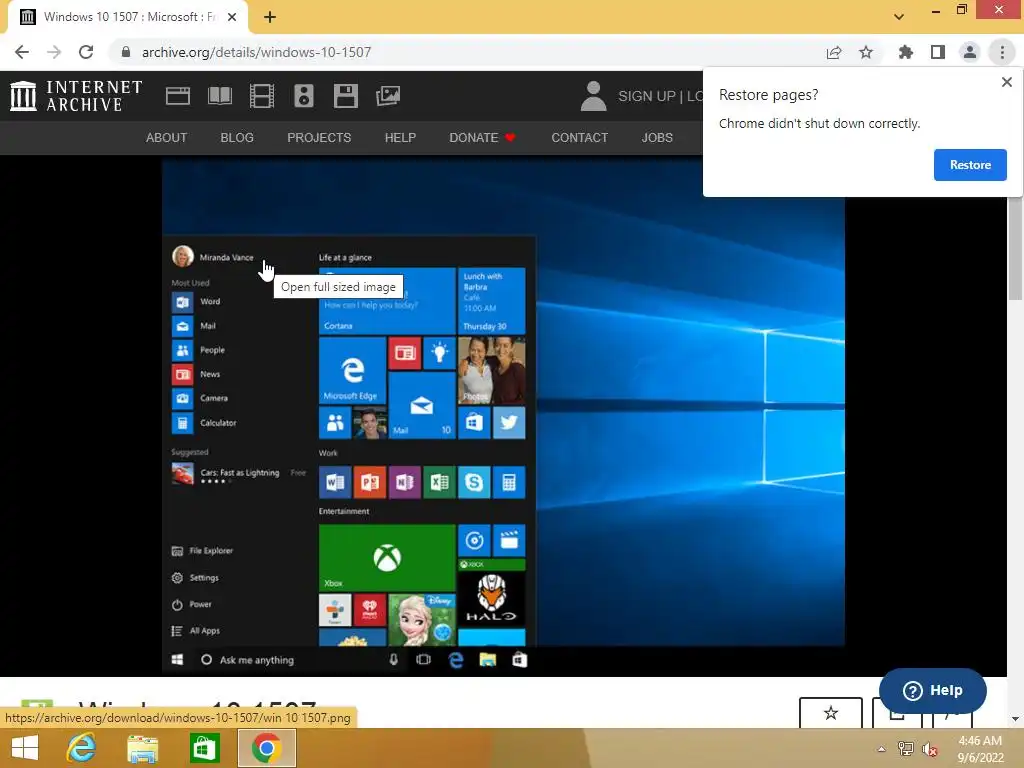
Task: Click the muted volume tray icon
Action: point(930,749)
